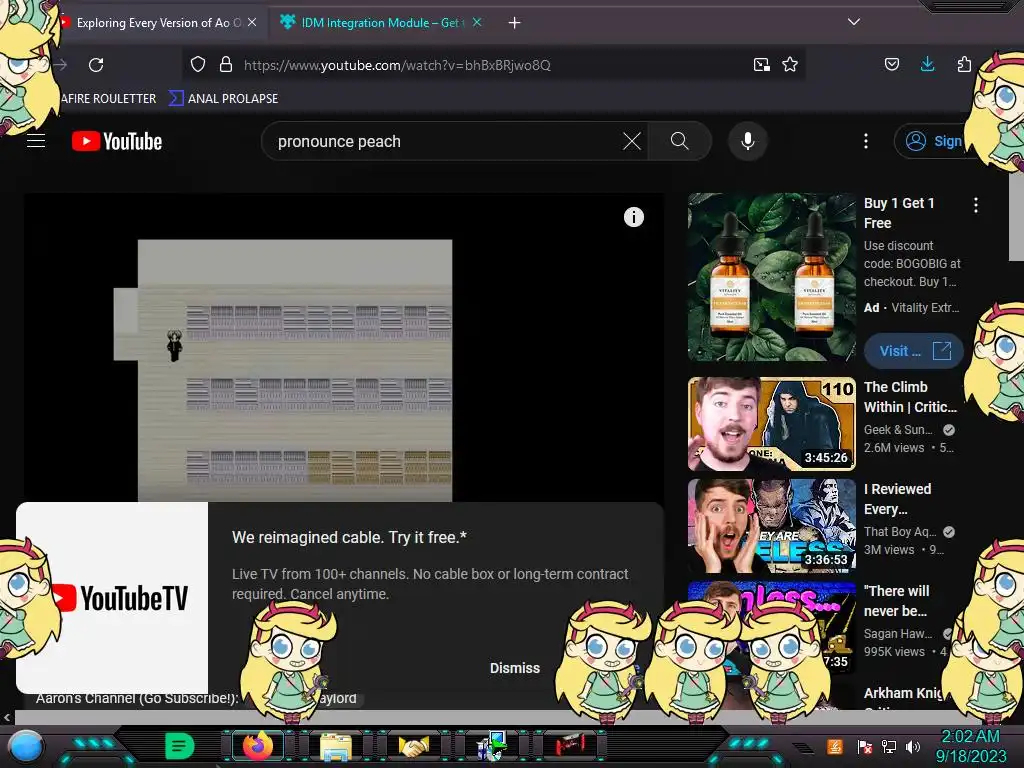This screenshot has width=1024, height=768.
Task: Search with your voice microphone
Action: click(x=748, y=141)
